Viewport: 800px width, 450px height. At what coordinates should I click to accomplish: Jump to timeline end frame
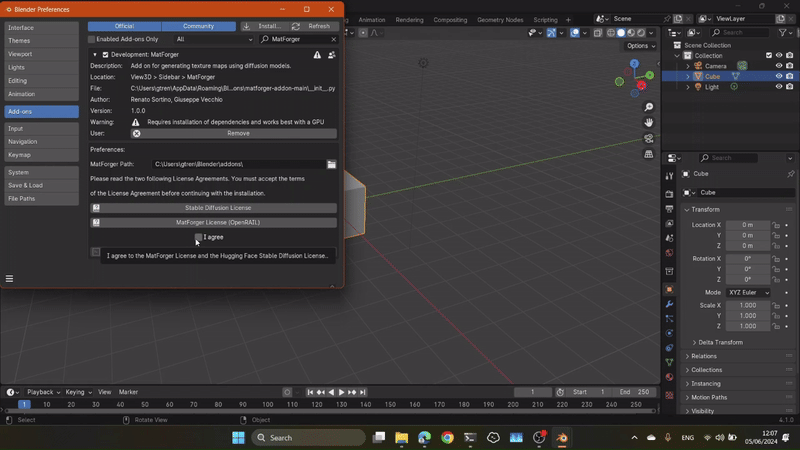pyautogui.click(x=363, y=392)
